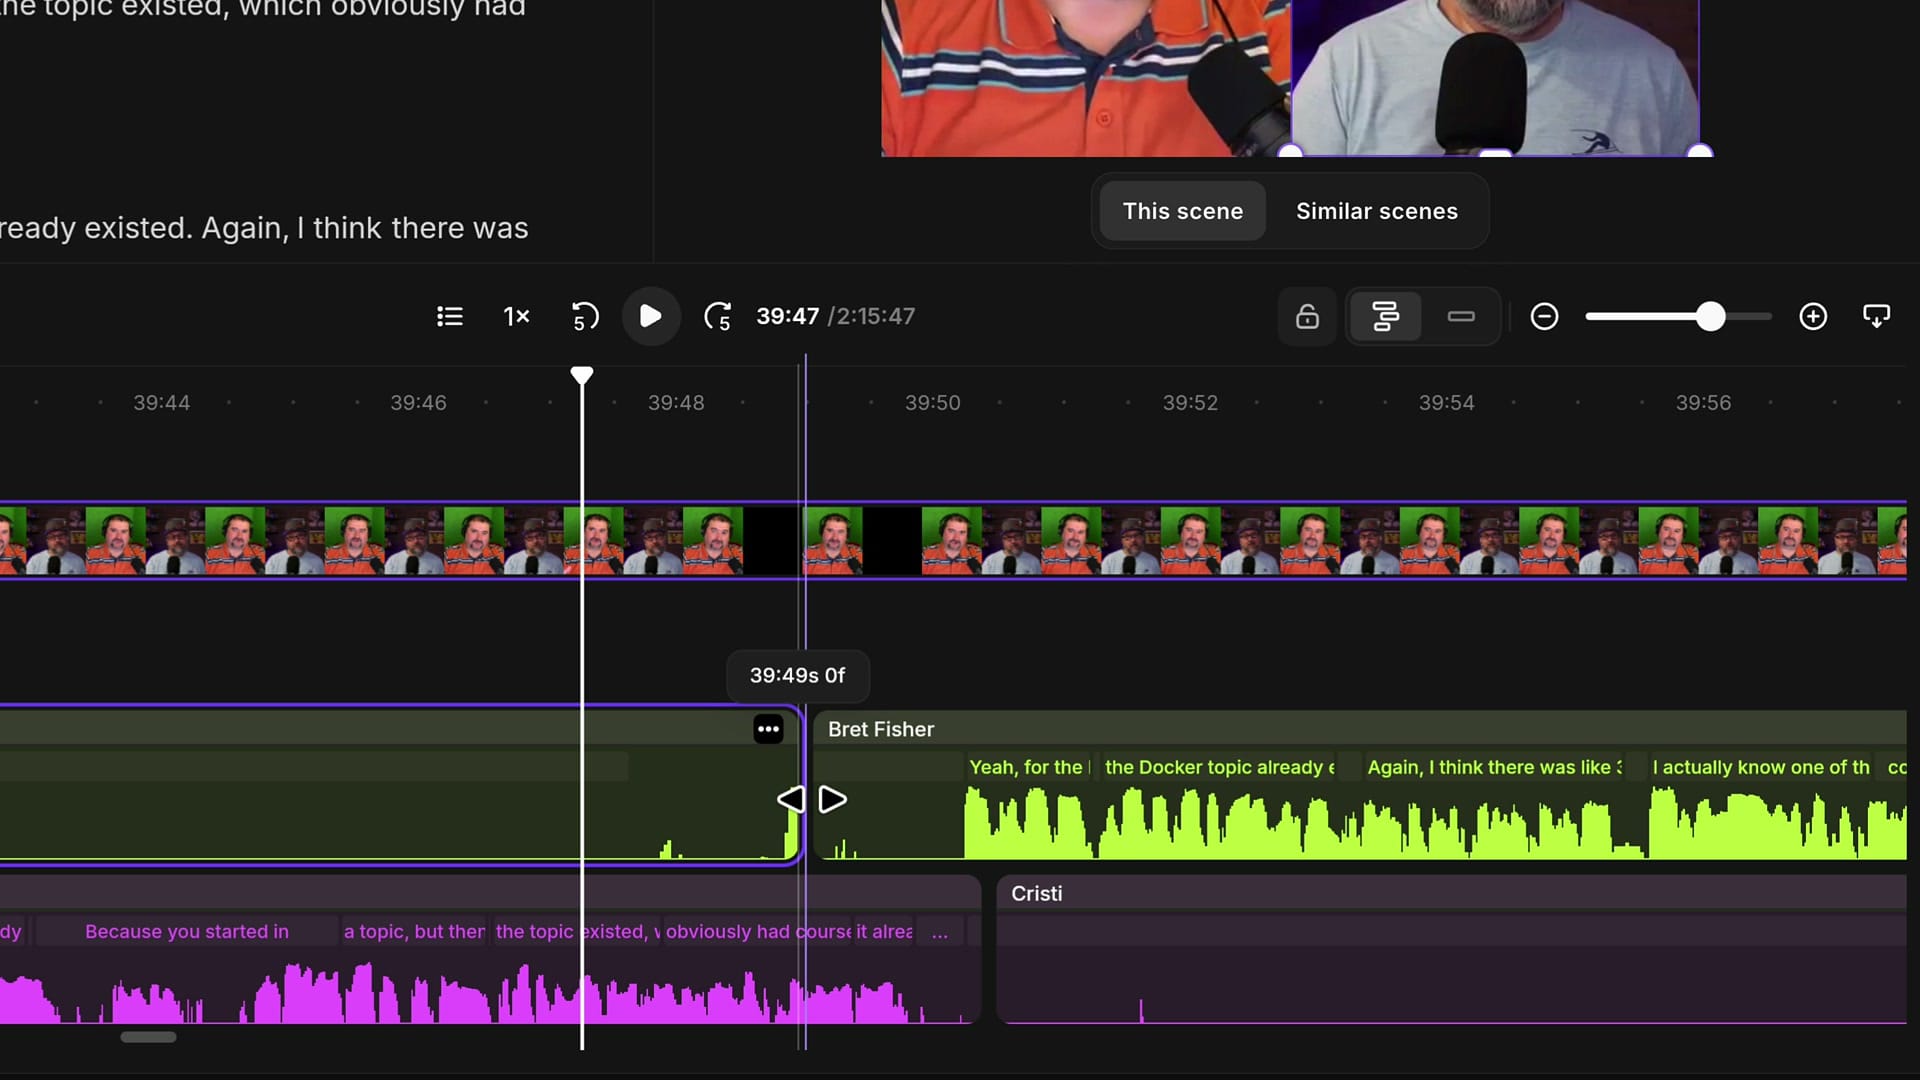Click the ellipsis caption in pink track
The image size is (1920, 1080).
pyautogui.click(x=940, y=931)
